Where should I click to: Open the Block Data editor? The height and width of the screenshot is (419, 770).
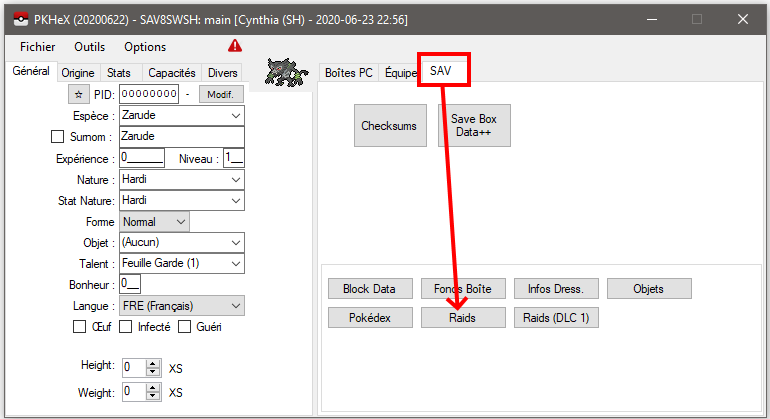(370, 289)
